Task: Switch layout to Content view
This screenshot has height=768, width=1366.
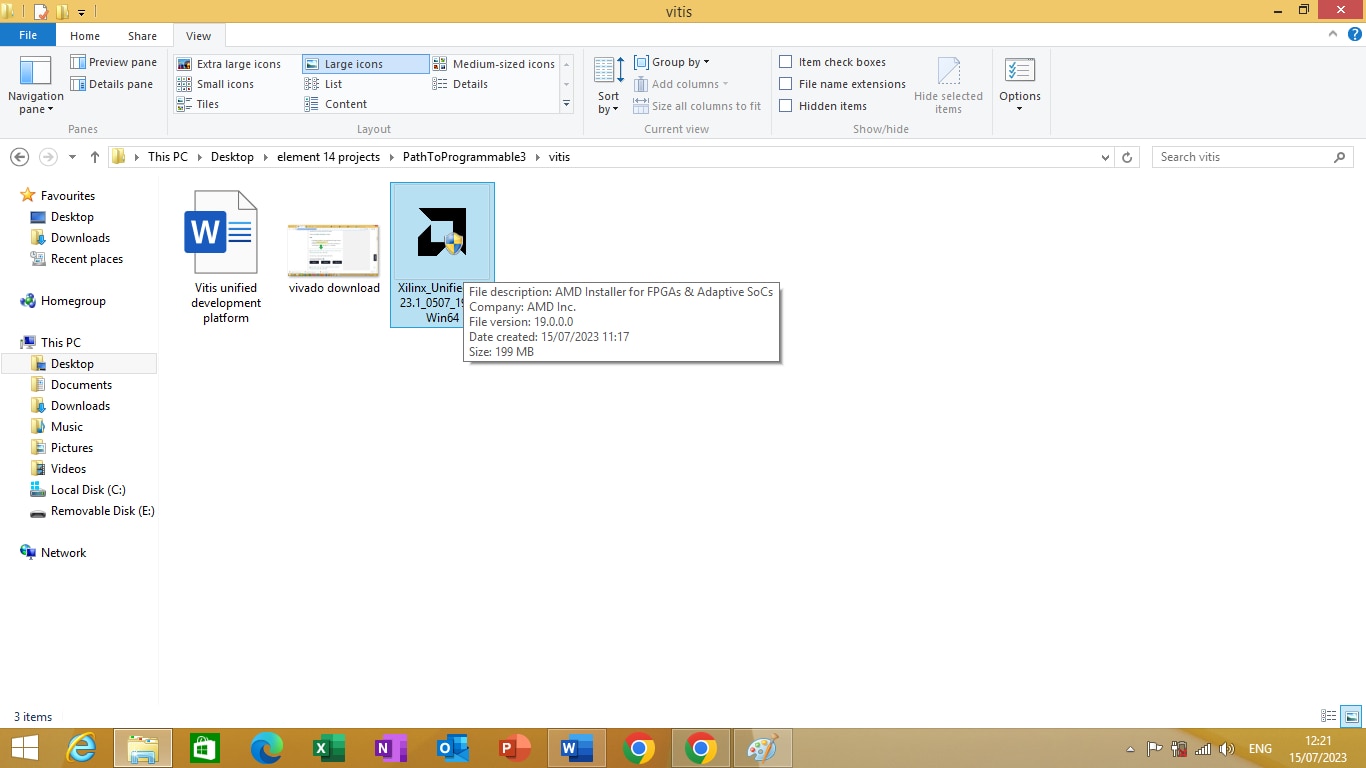Action: (x=336, y=104)
